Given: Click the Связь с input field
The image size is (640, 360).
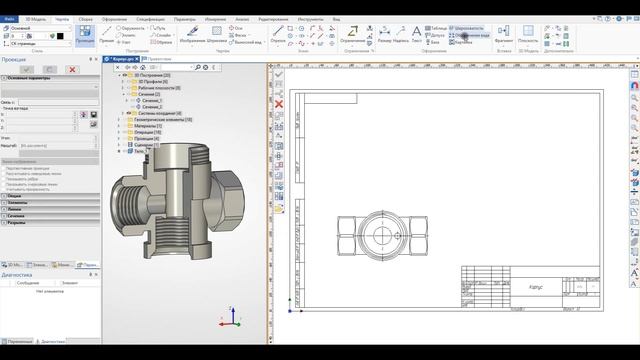Looking at the screenshot, I should click(58, 102).
